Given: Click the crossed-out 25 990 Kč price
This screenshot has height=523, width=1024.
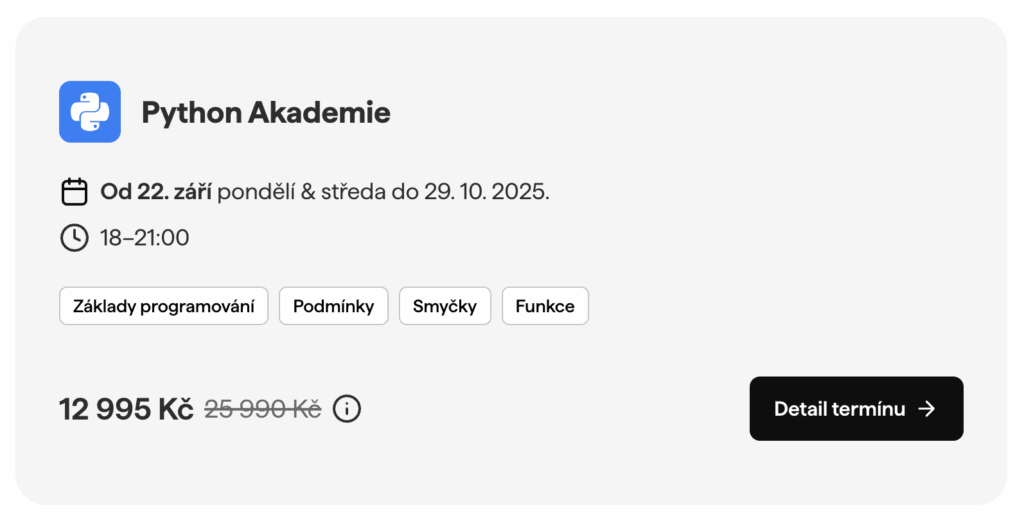Looking at the screenshot, I should tap(263, 409).
